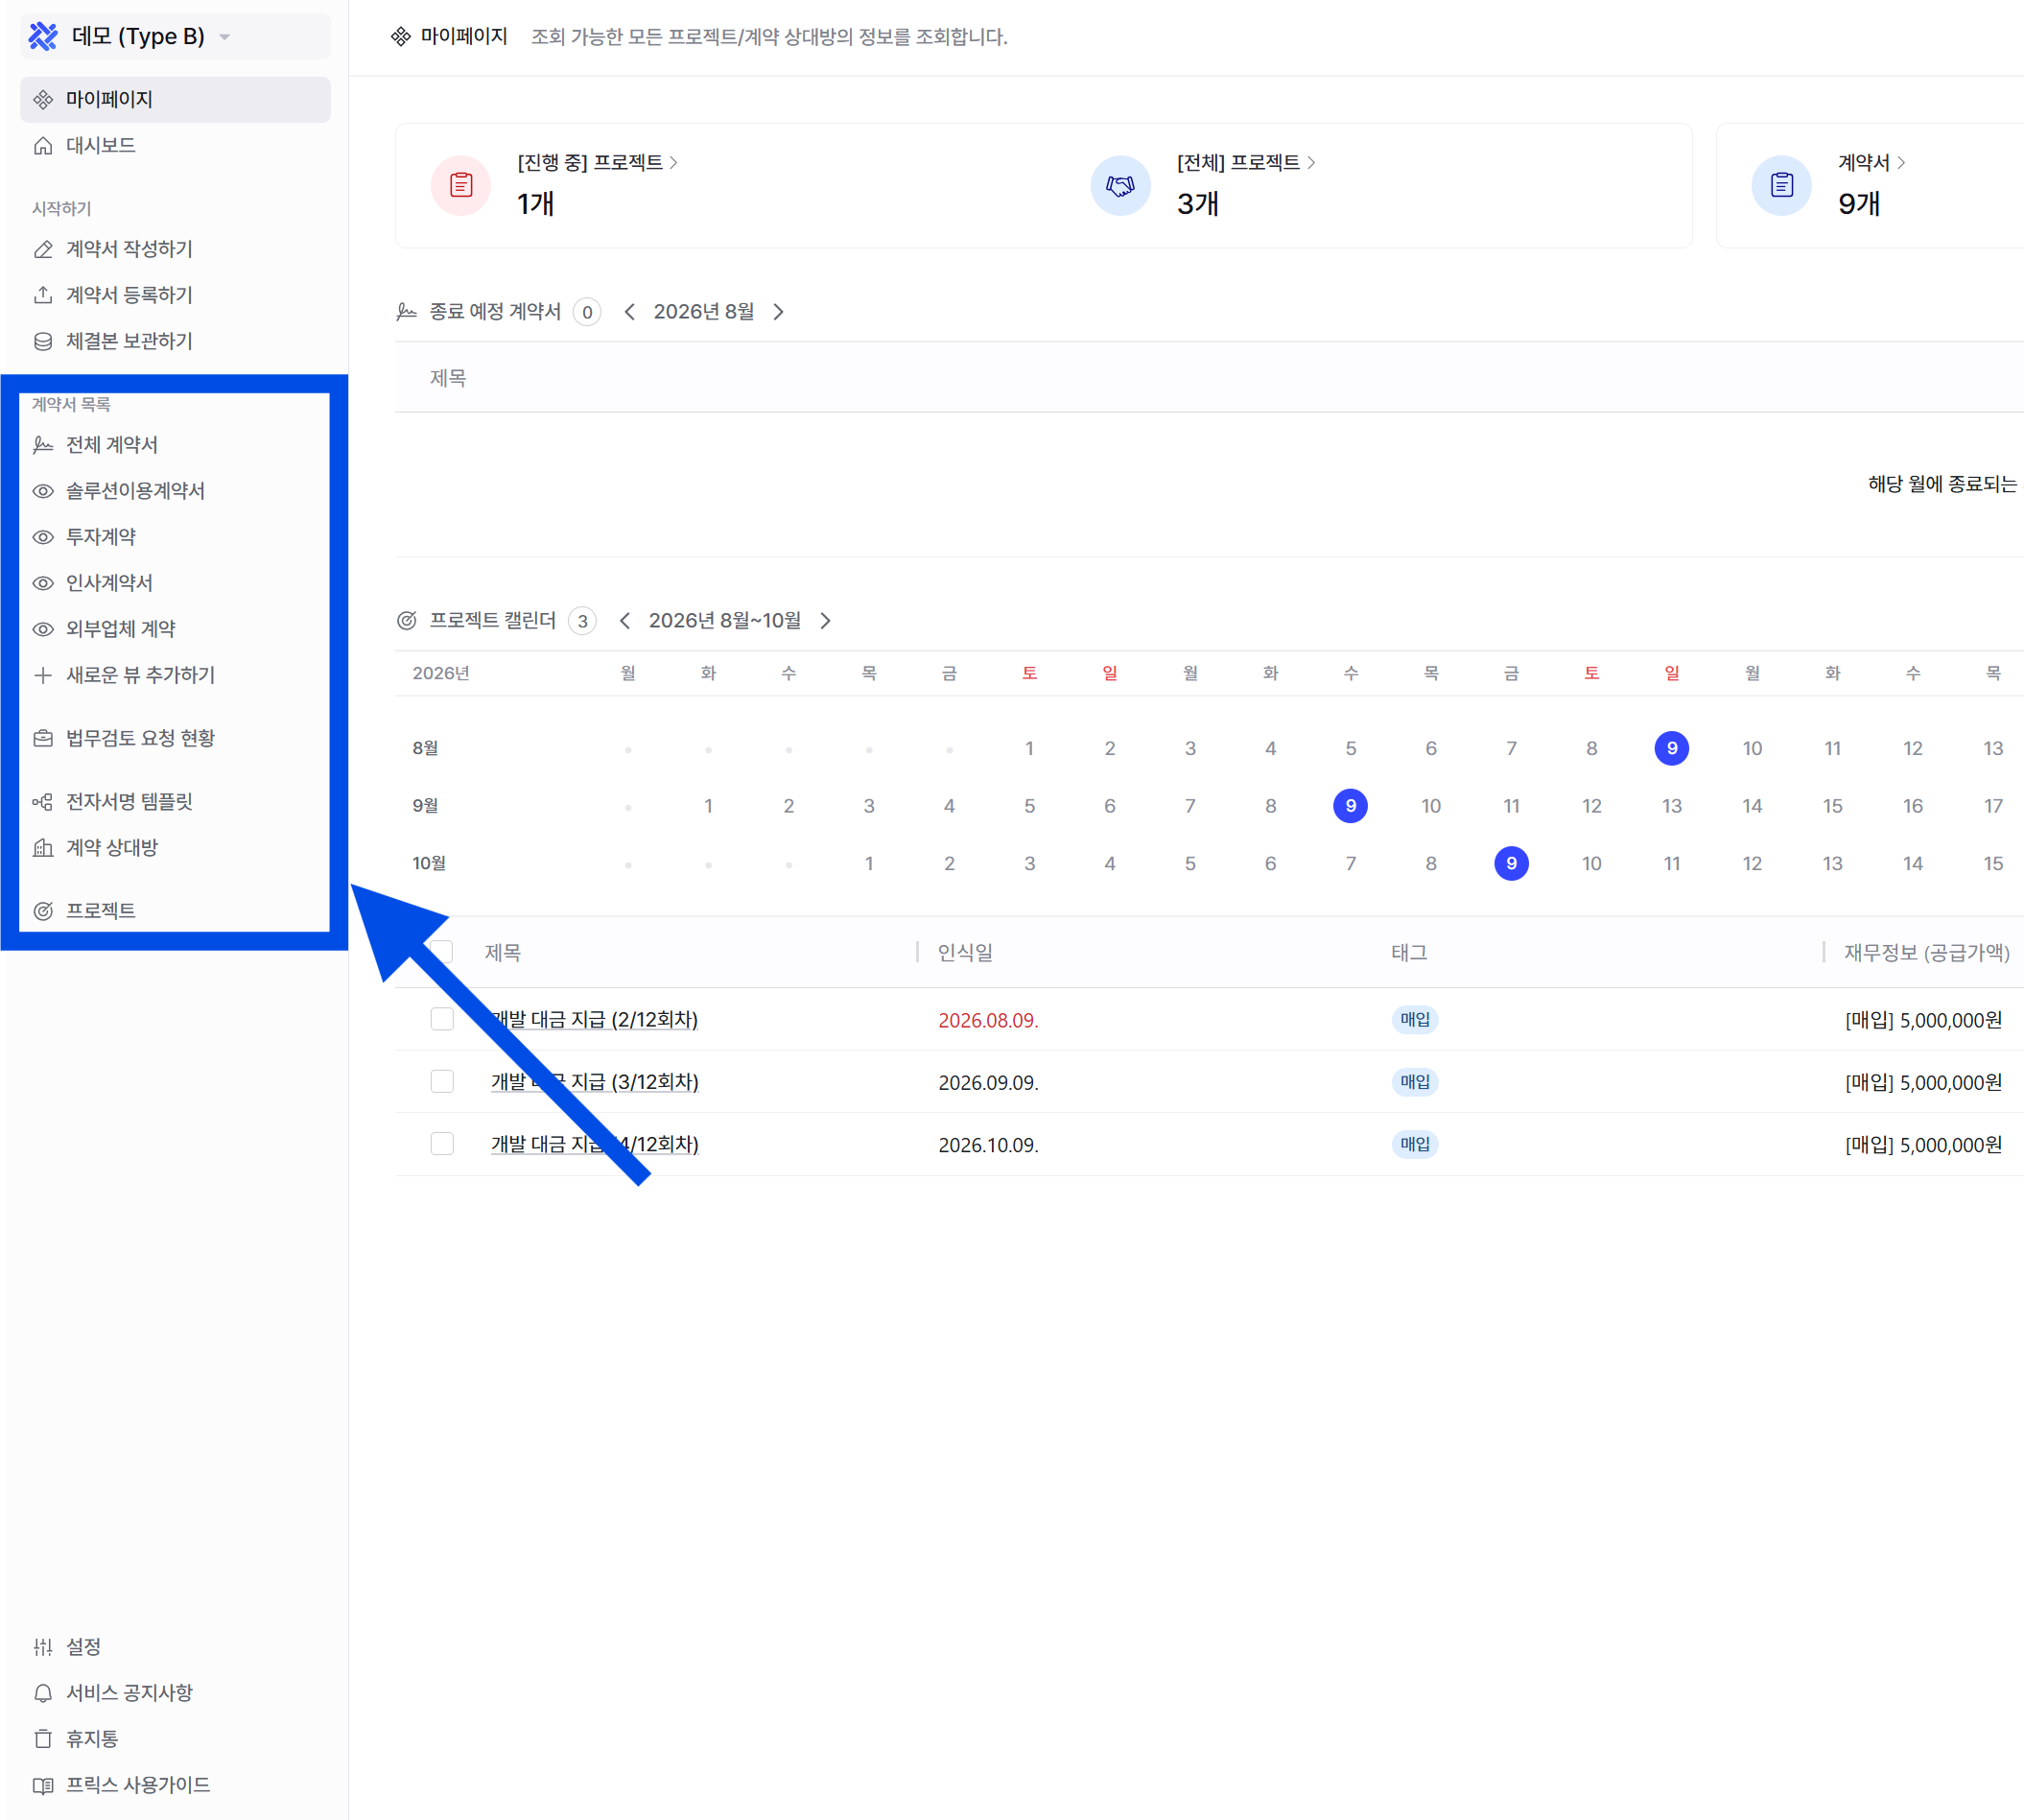Go to next month after 2026년 8월
Viewport: 2024px width, 1820px height.
point(779,312)
